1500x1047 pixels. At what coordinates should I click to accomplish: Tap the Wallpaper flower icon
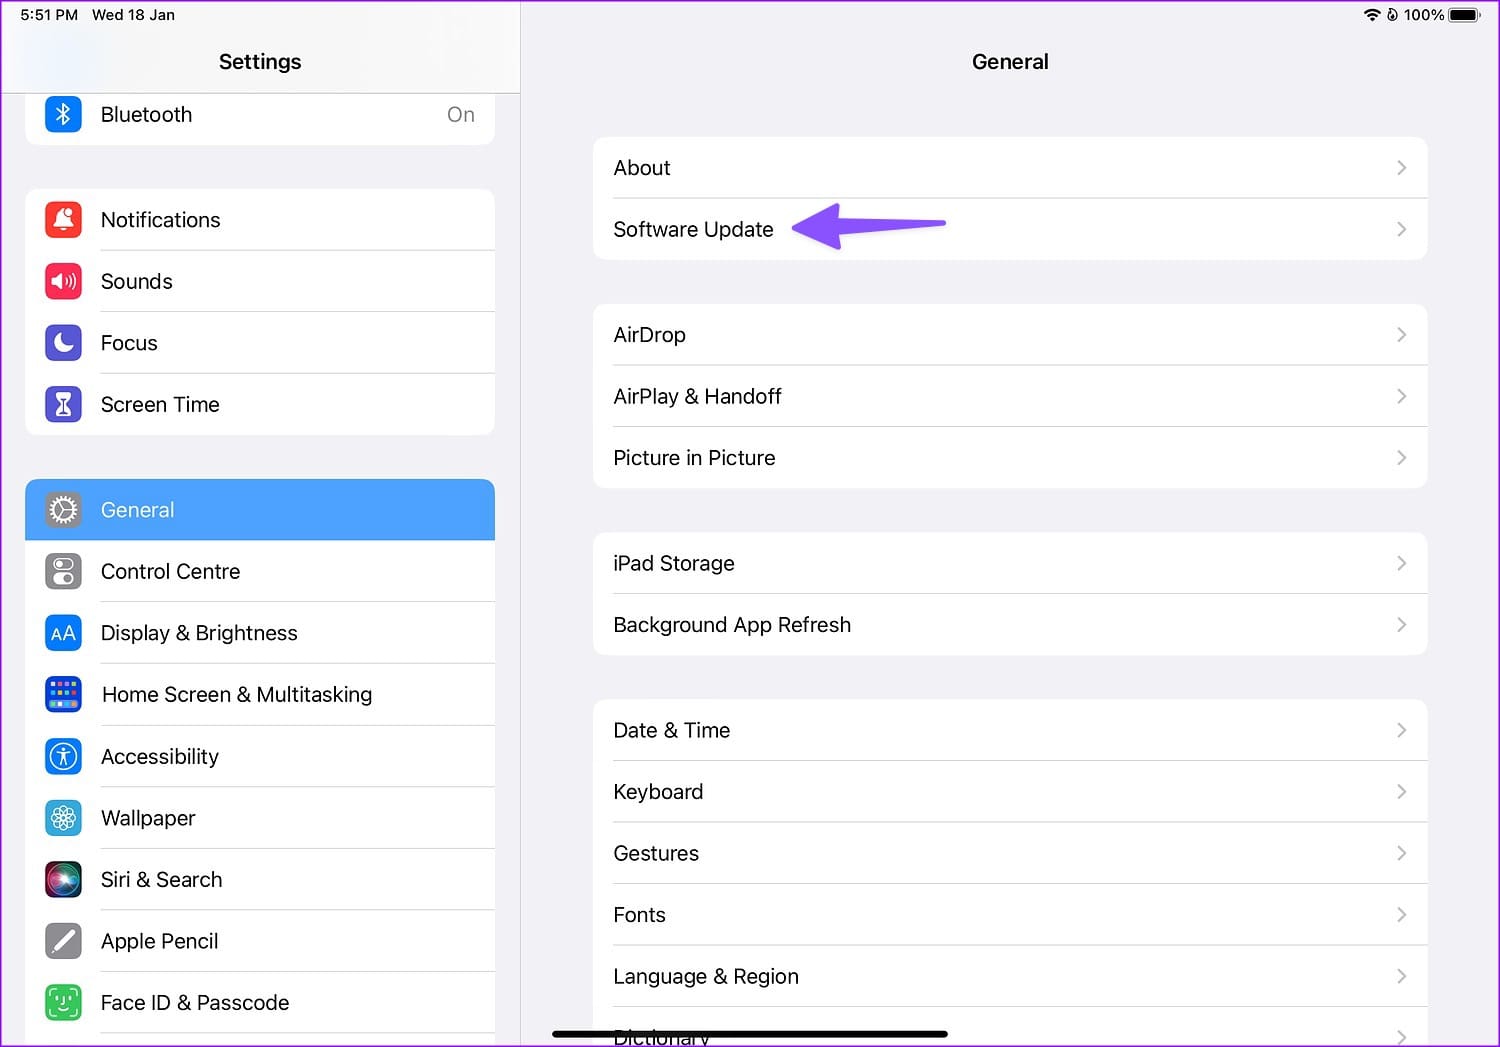(63, 818)
